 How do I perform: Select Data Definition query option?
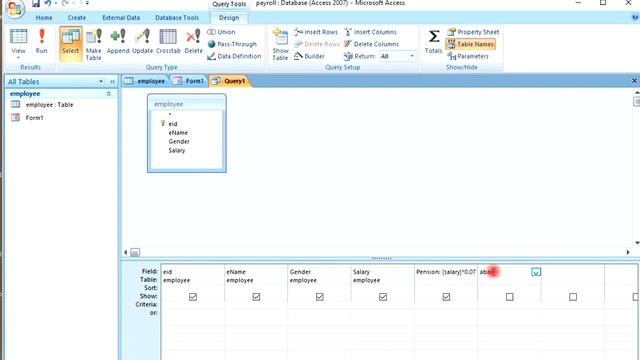pos(234,56)
